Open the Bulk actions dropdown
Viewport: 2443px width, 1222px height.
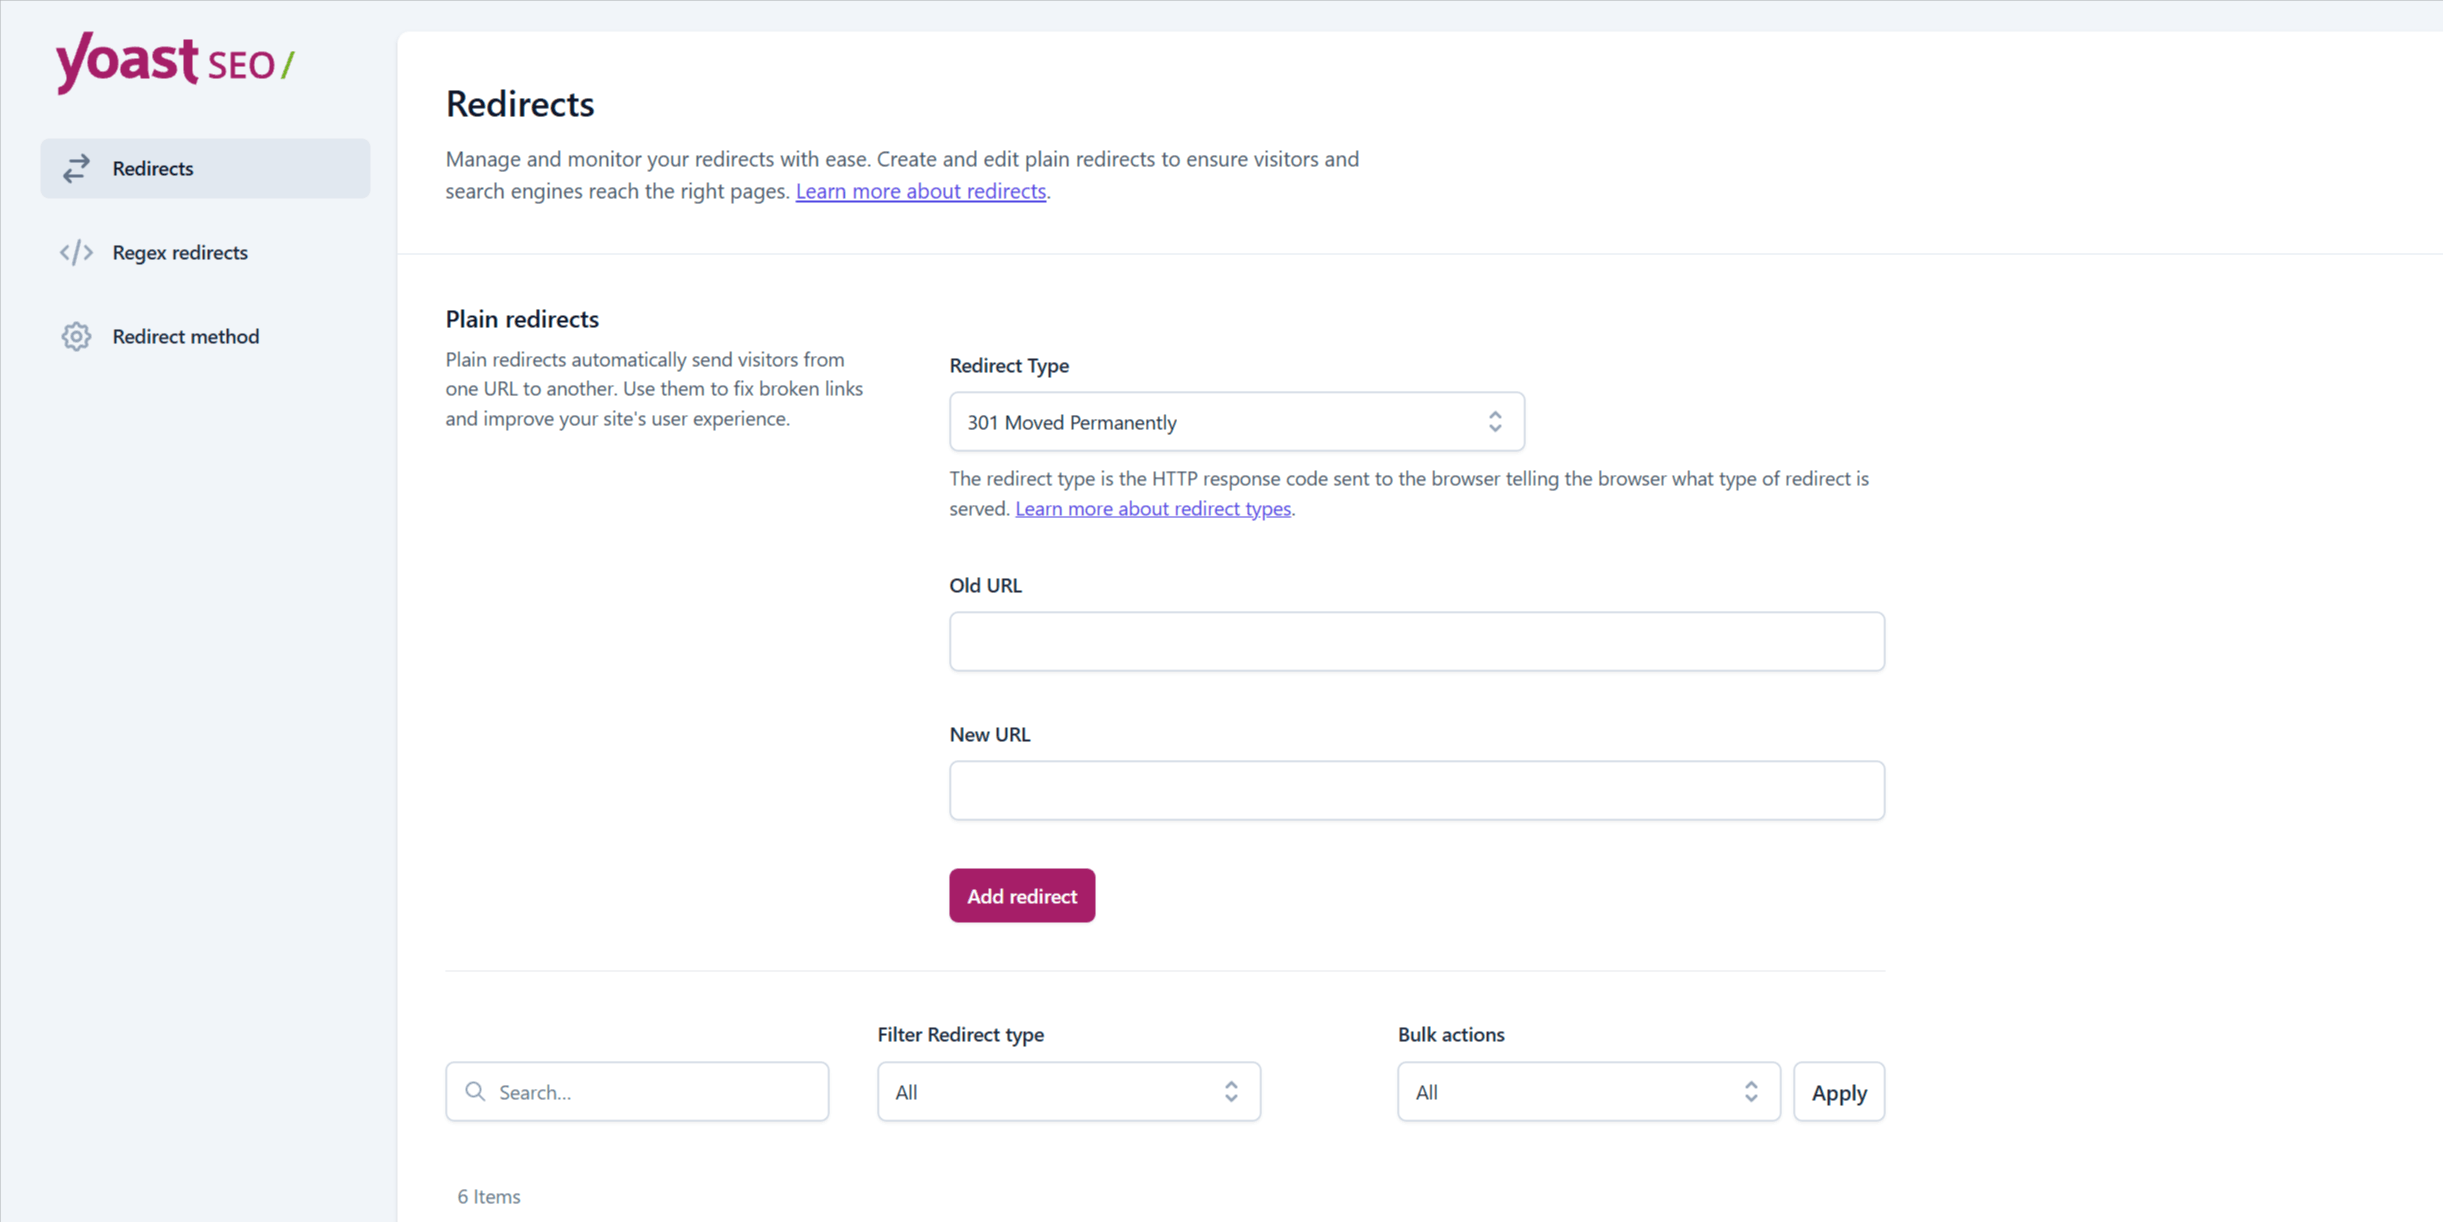click(1588, 1091)
